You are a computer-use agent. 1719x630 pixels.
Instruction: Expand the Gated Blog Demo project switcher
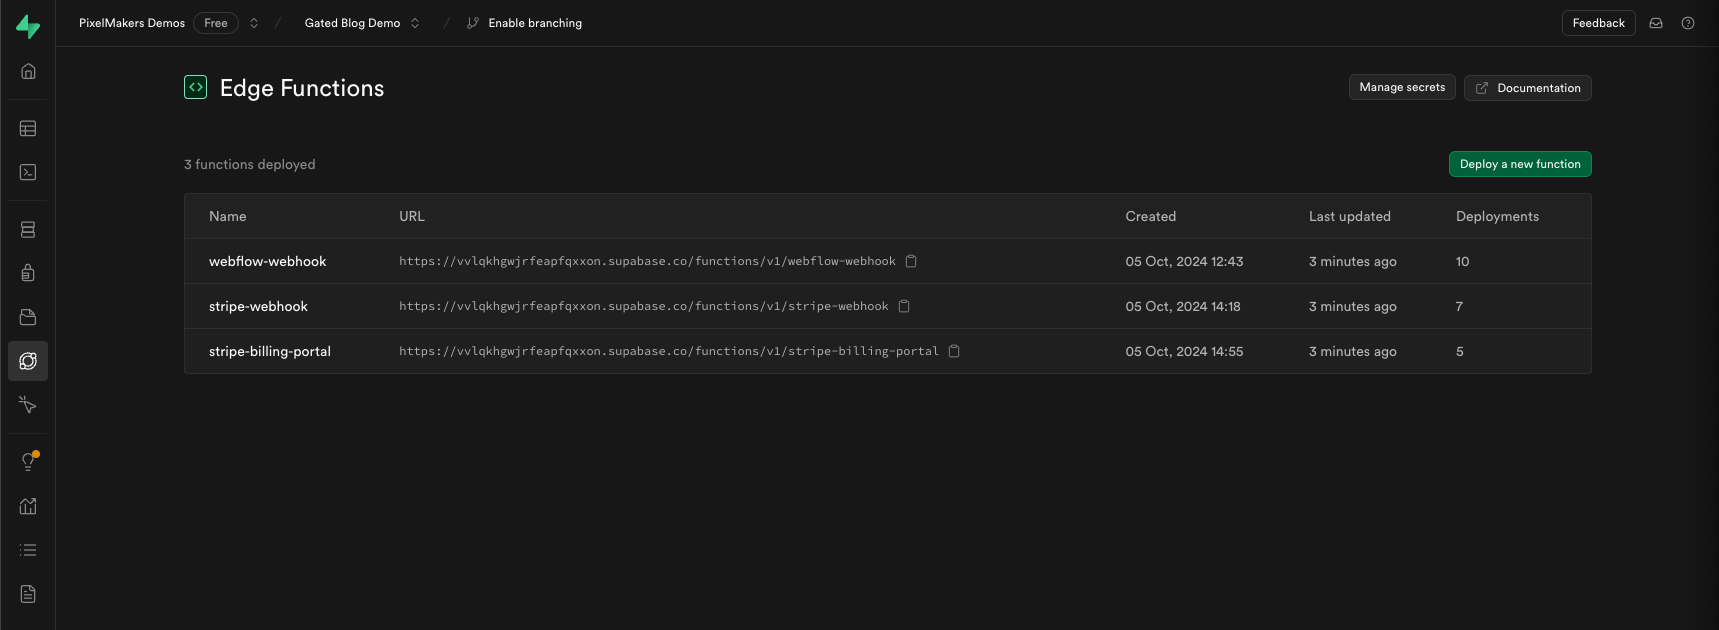tap(415, 23)
